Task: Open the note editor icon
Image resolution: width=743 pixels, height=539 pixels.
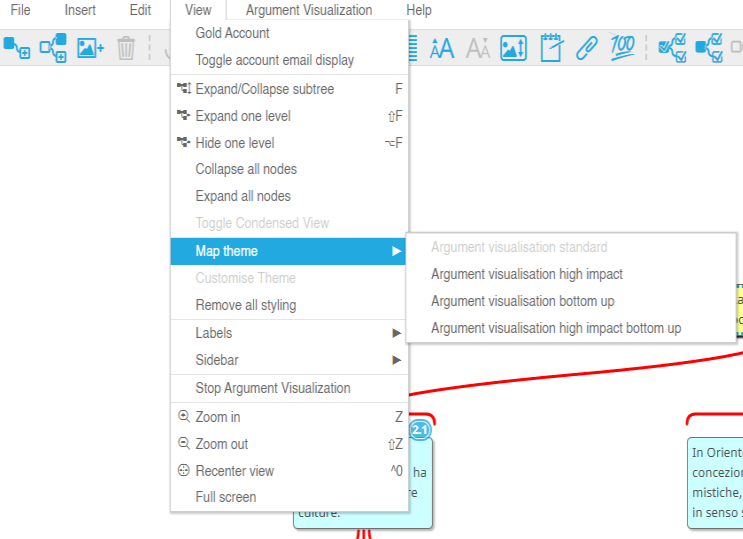Action: (551, 47)
